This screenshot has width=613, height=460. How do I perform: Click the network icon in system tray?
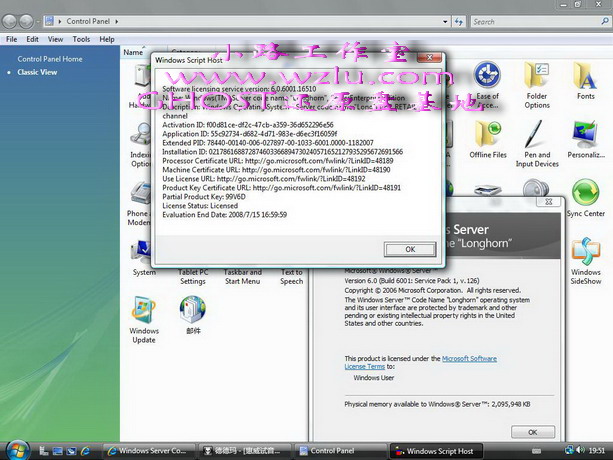569,450
